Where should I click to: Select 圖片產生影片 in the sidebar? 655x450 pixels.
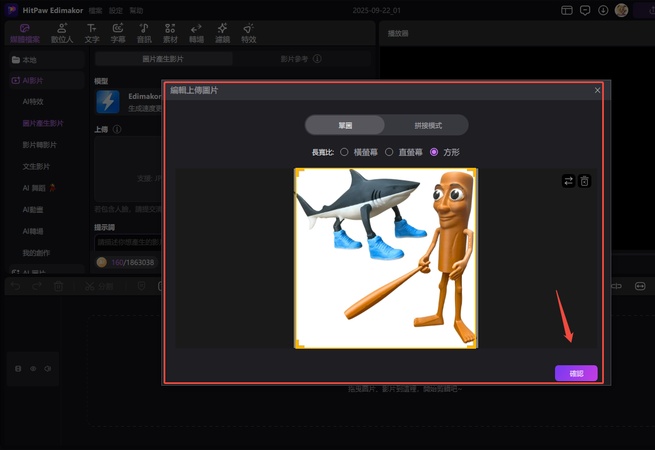click(43, 123)
